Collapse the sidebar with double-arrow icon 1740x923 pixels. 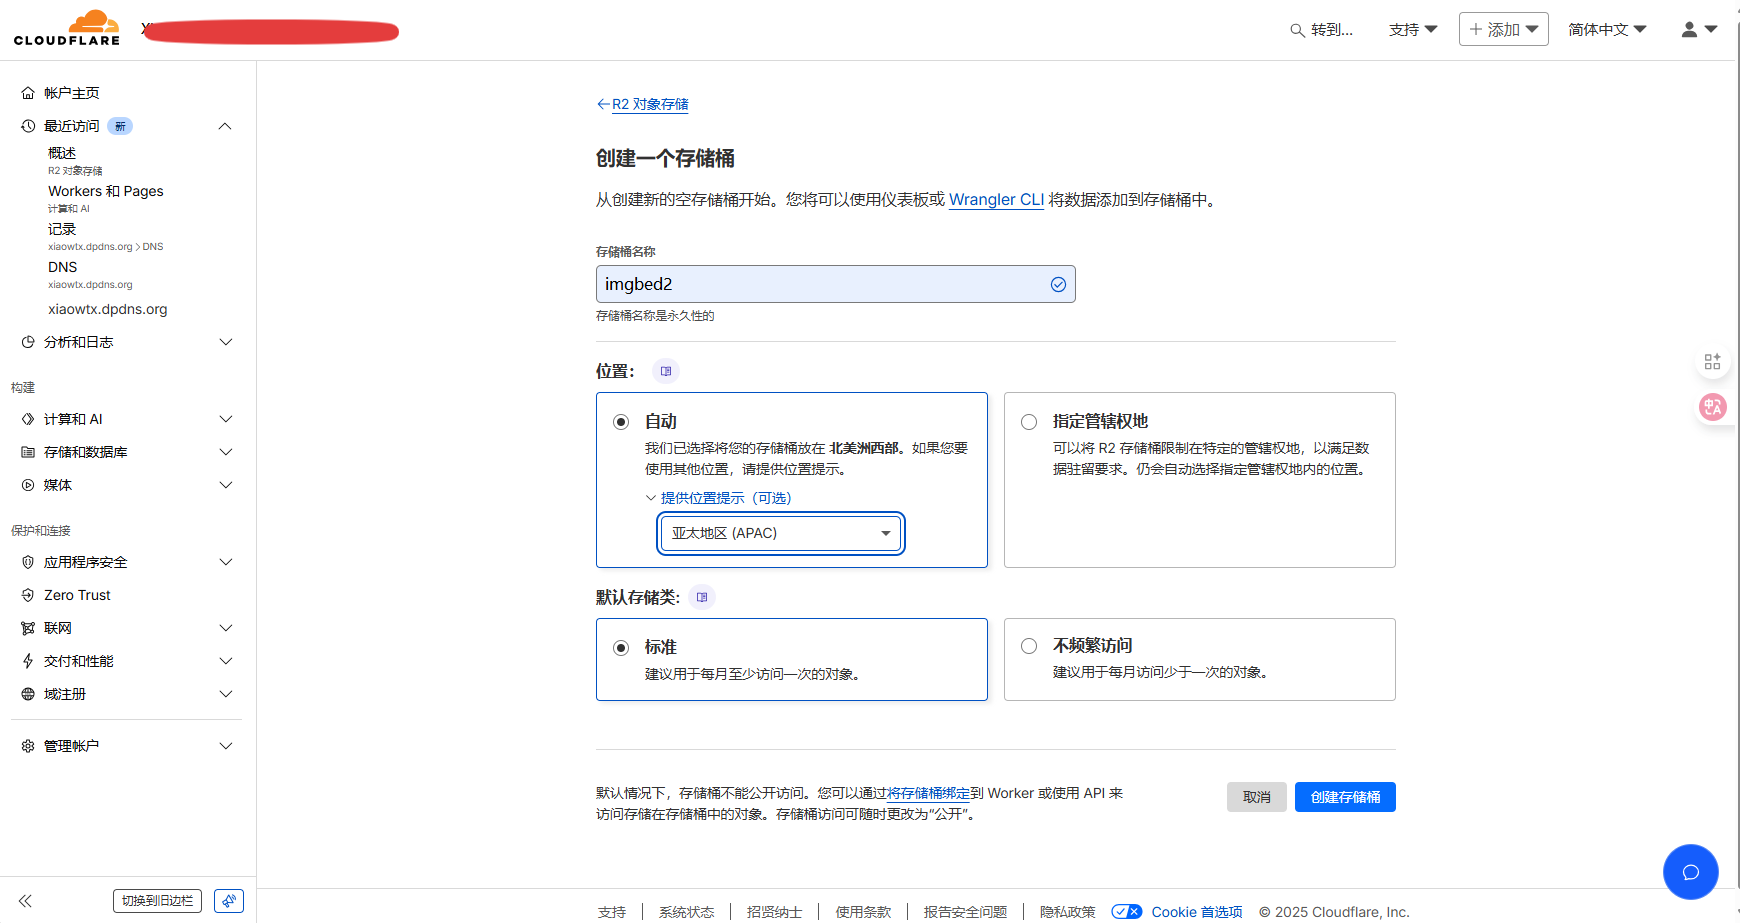coord(25,901)
